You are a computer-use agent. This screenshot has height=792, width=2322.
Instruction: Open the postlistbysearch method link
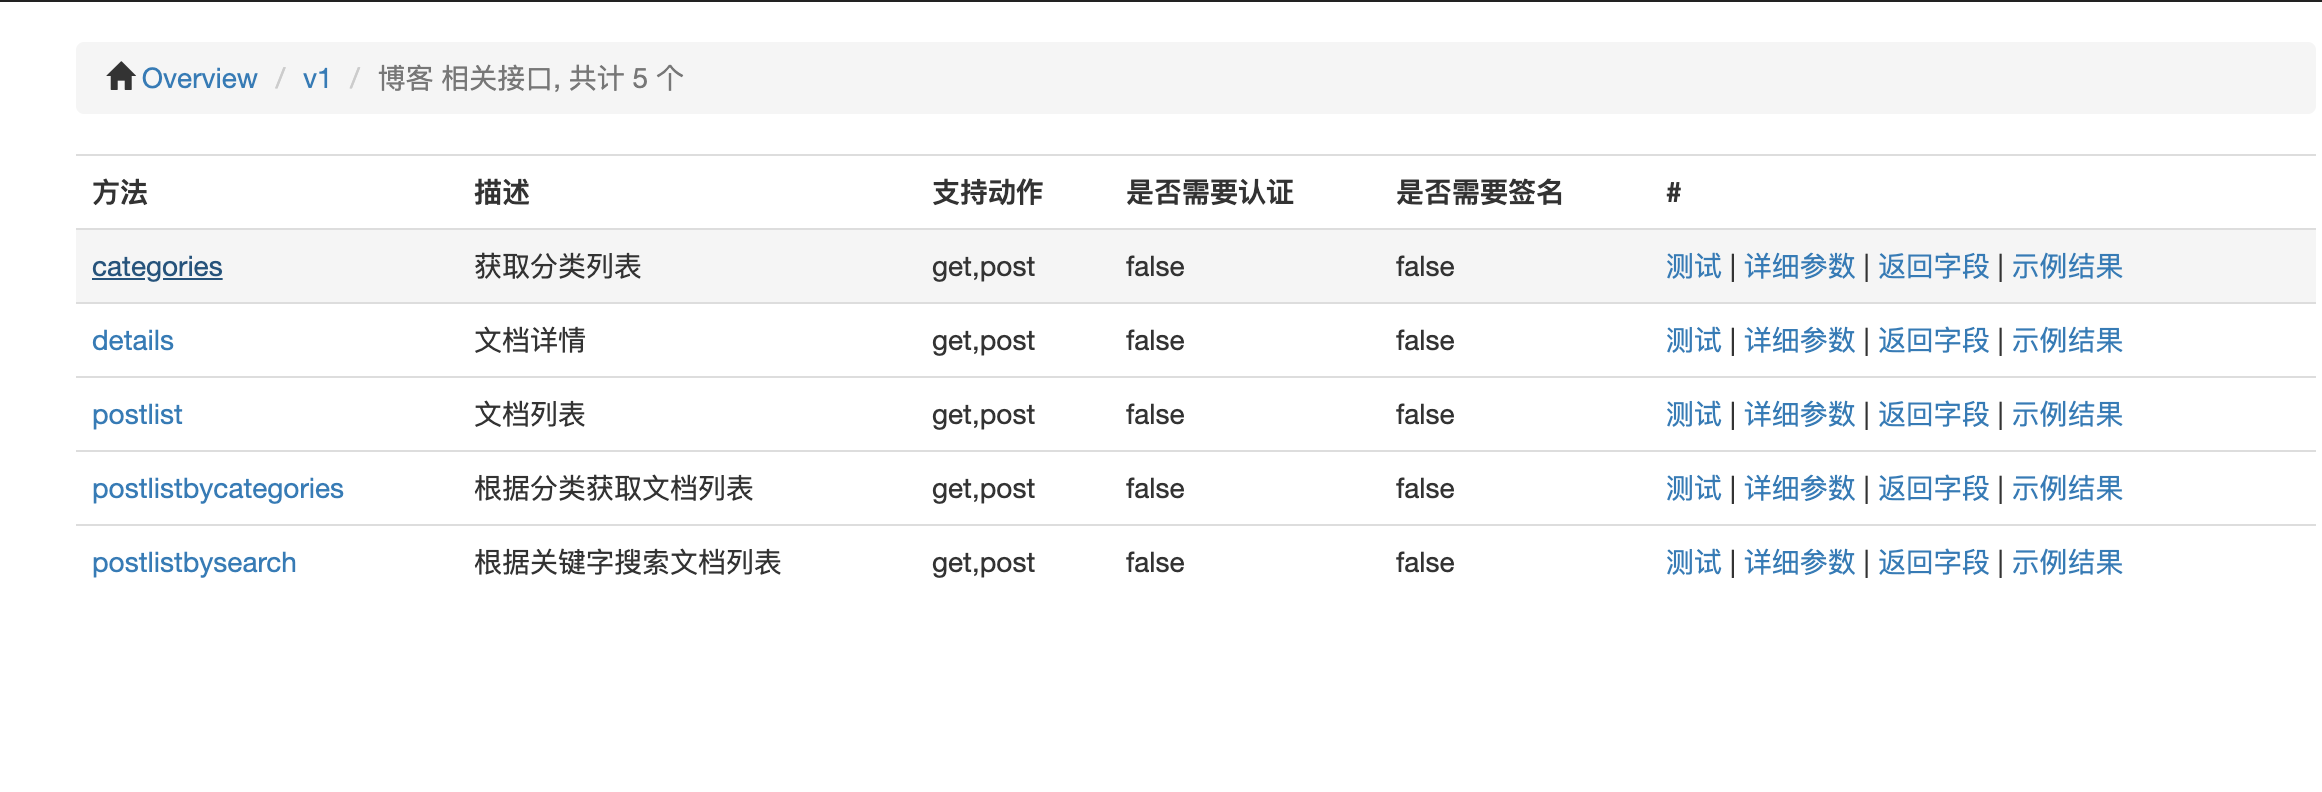[x=194, y=563]
